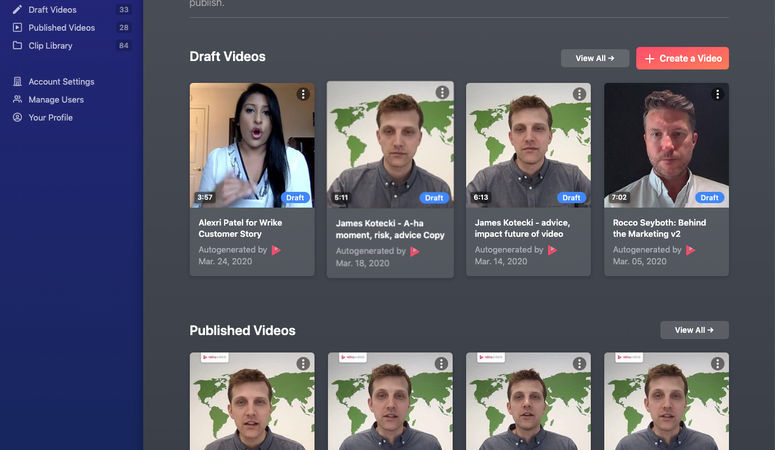The width and height of the screenshot is (775, 450).
Task: Open options menu on second published video
Action: [441, 364]
